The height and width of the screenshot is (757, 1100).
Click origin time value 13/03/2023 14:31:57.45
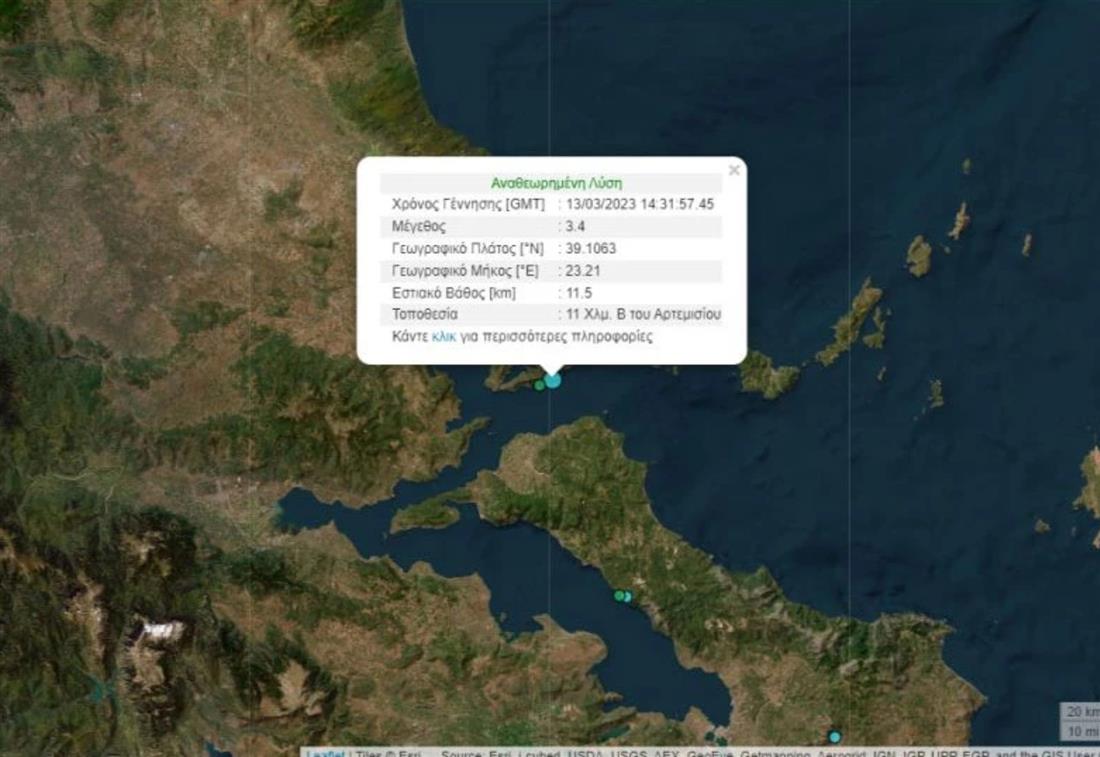[x=640, y=204]
